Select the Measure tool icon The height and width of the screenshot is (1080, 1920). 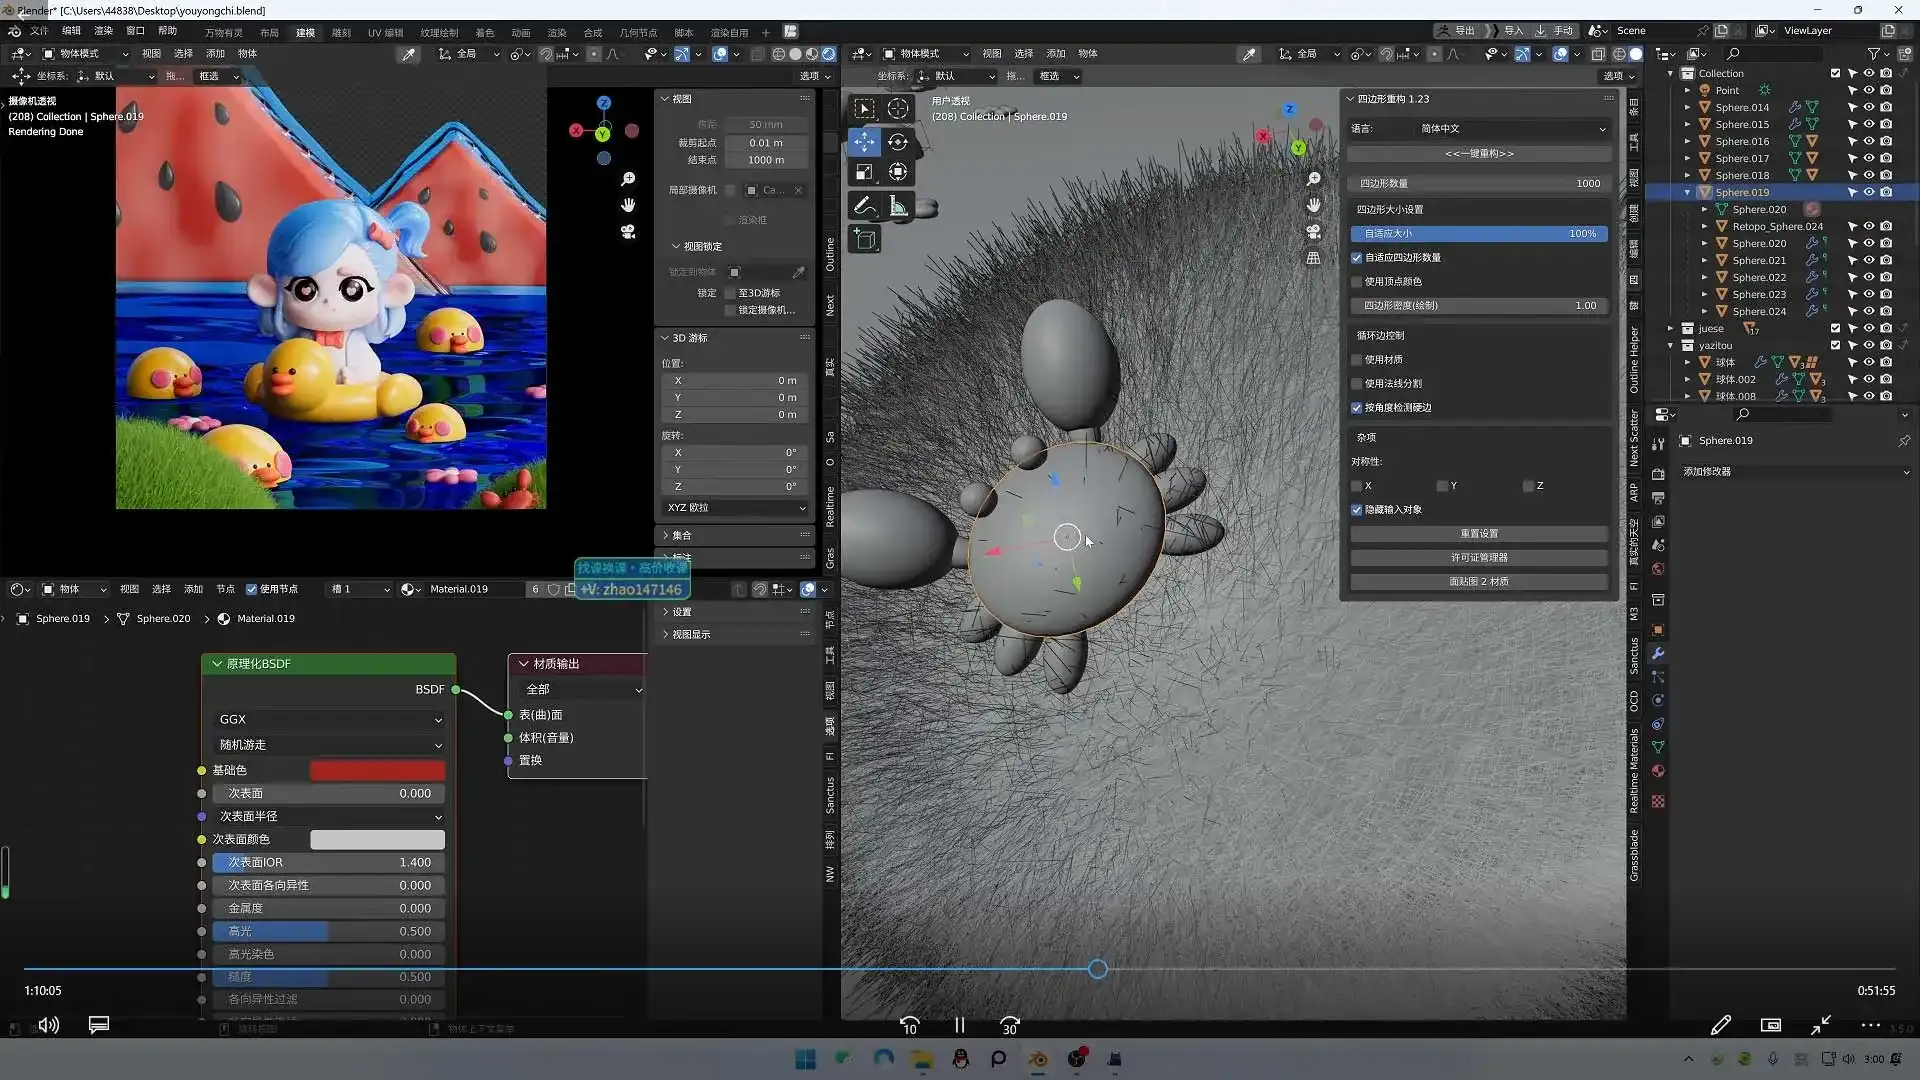pos(898,206)
